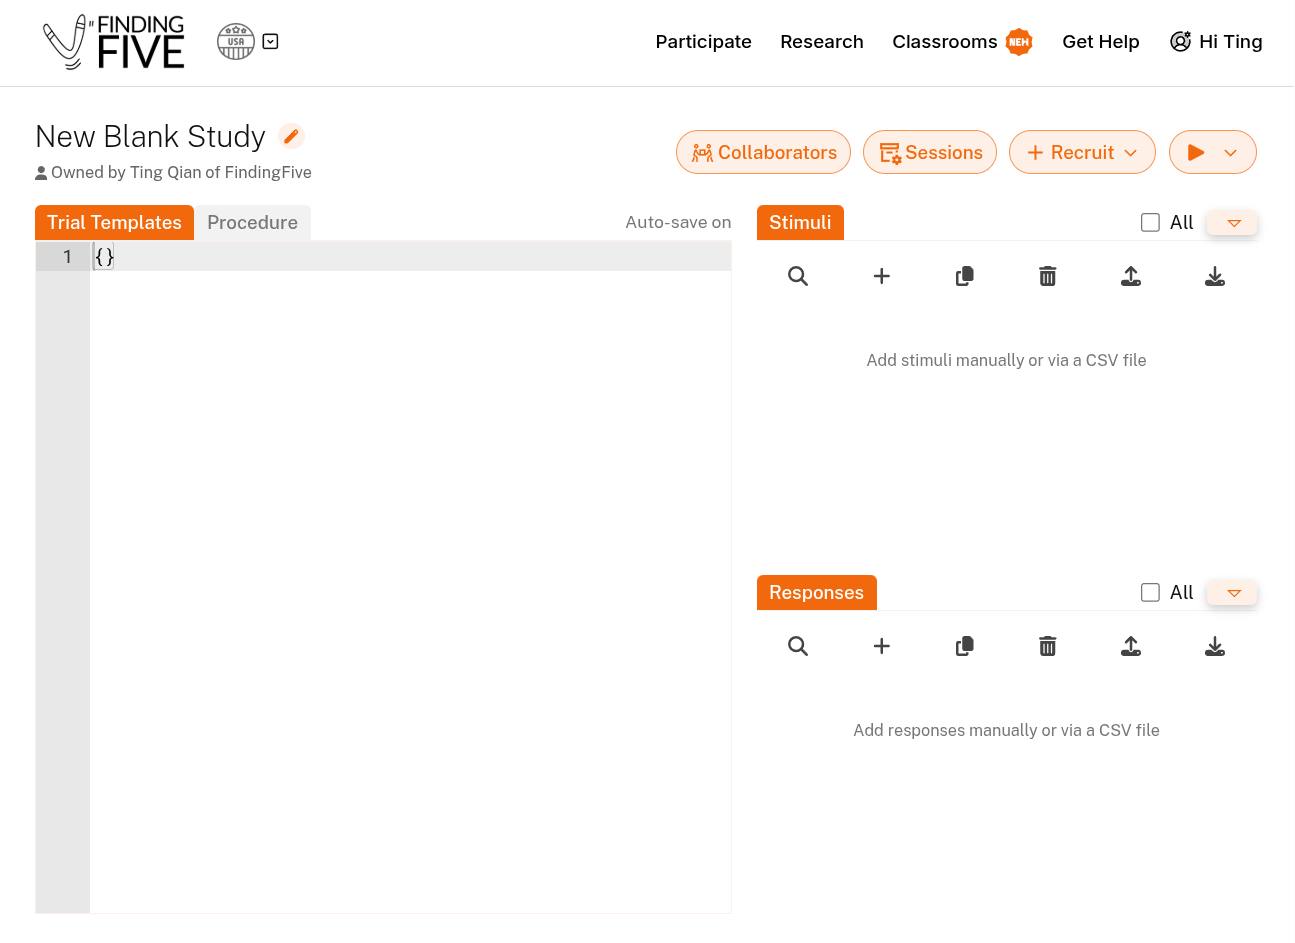Image resolution: width=1295 pixels, height=943 pixels.
Task: Add a new response with plus icon
Action: click(881, 646)
